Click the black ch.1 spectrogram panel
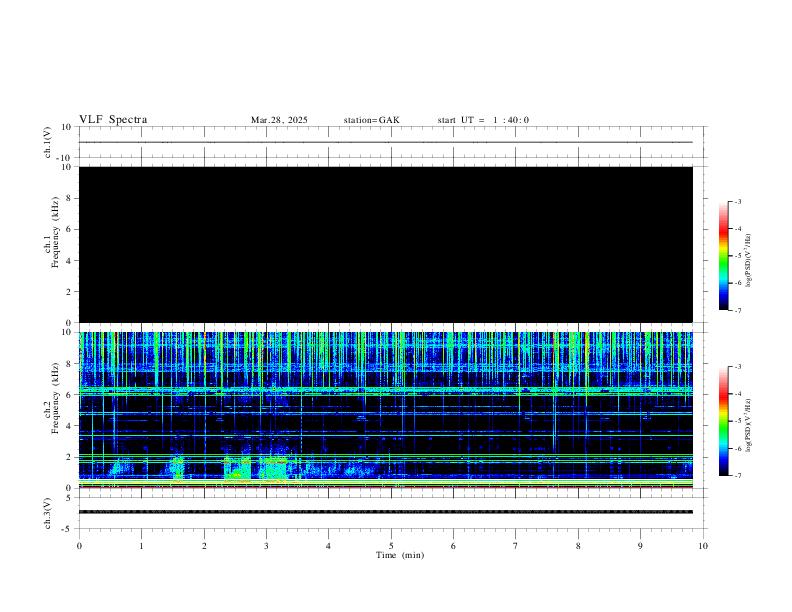The image size is (792, 612). 386,244
